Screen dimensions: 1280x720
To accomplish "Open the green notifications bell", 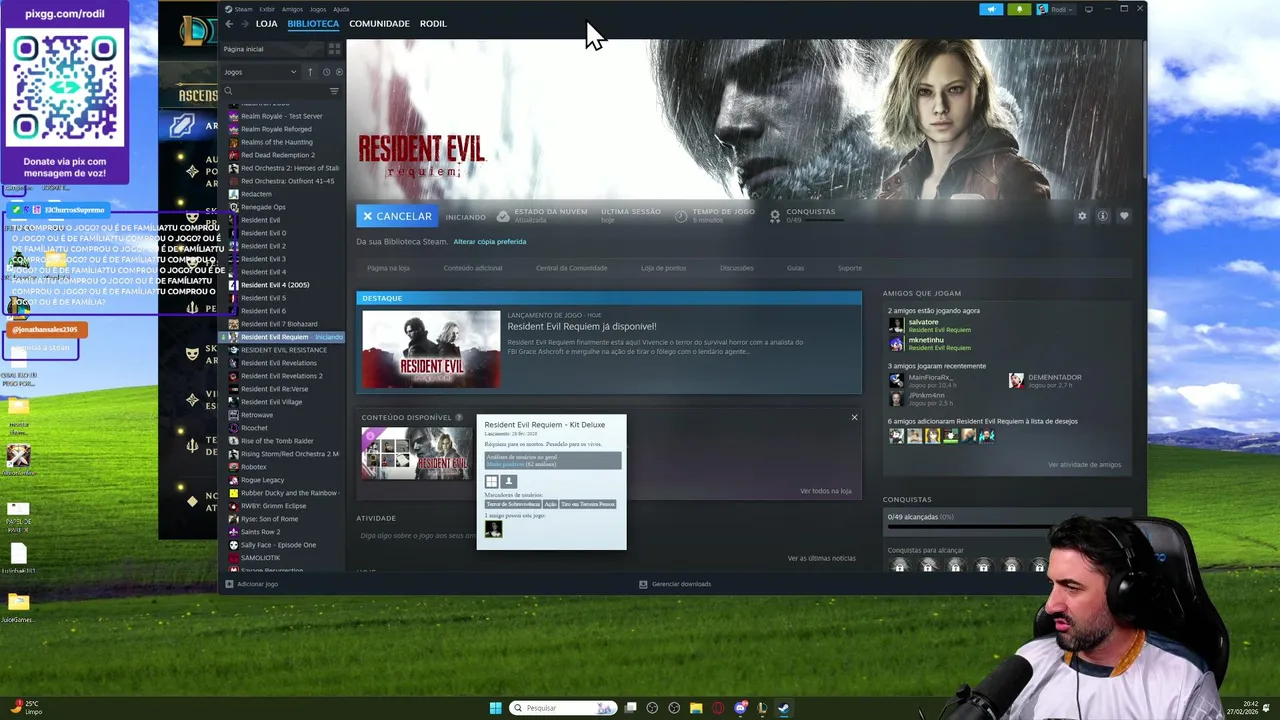I will [1019, 9].
